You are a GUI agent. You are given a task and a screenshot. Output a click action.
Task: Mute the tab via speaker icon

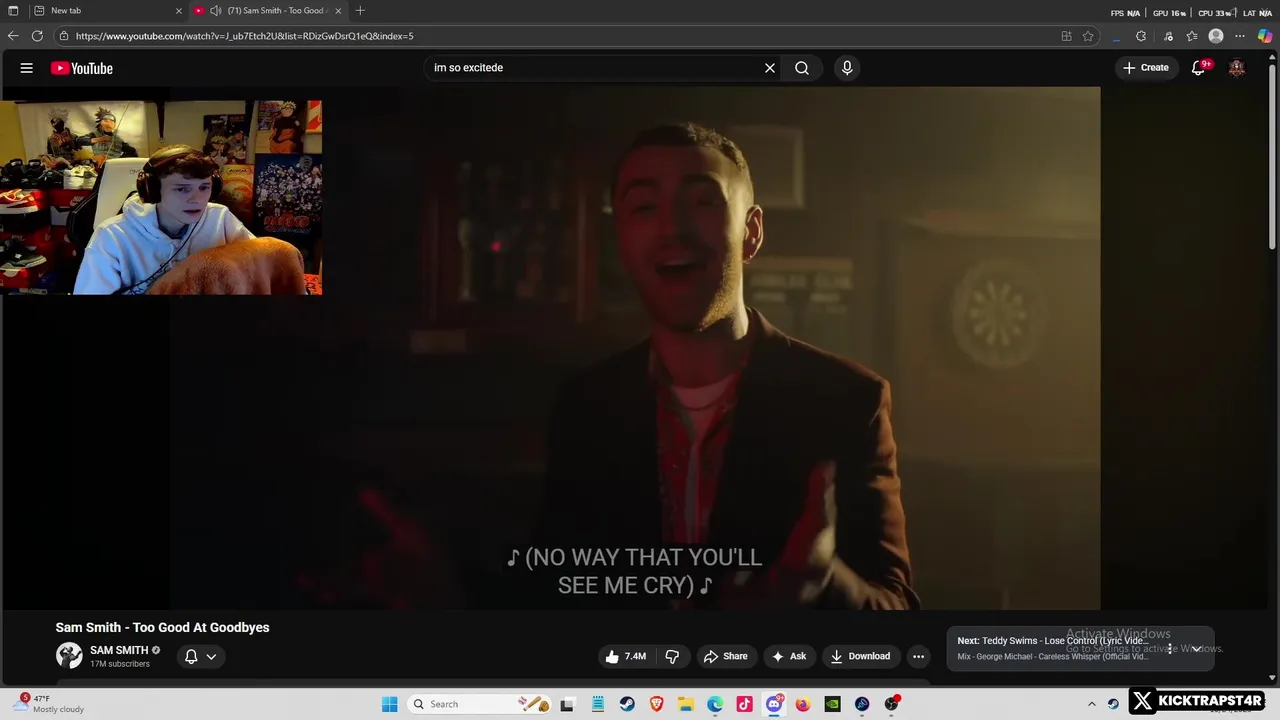[x=216, y=11]
